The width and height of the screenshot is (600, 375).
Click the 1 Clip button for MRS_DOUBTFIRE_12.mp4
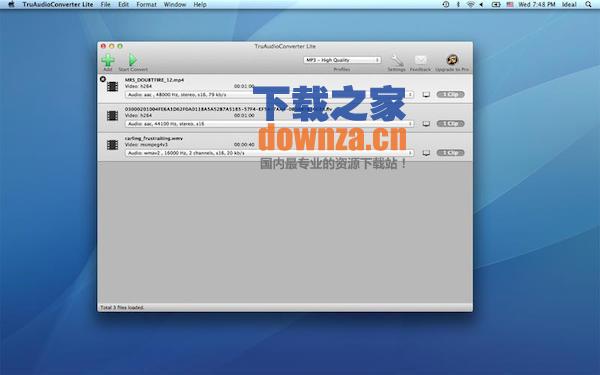pyautogui.click(x=450, y=95)
